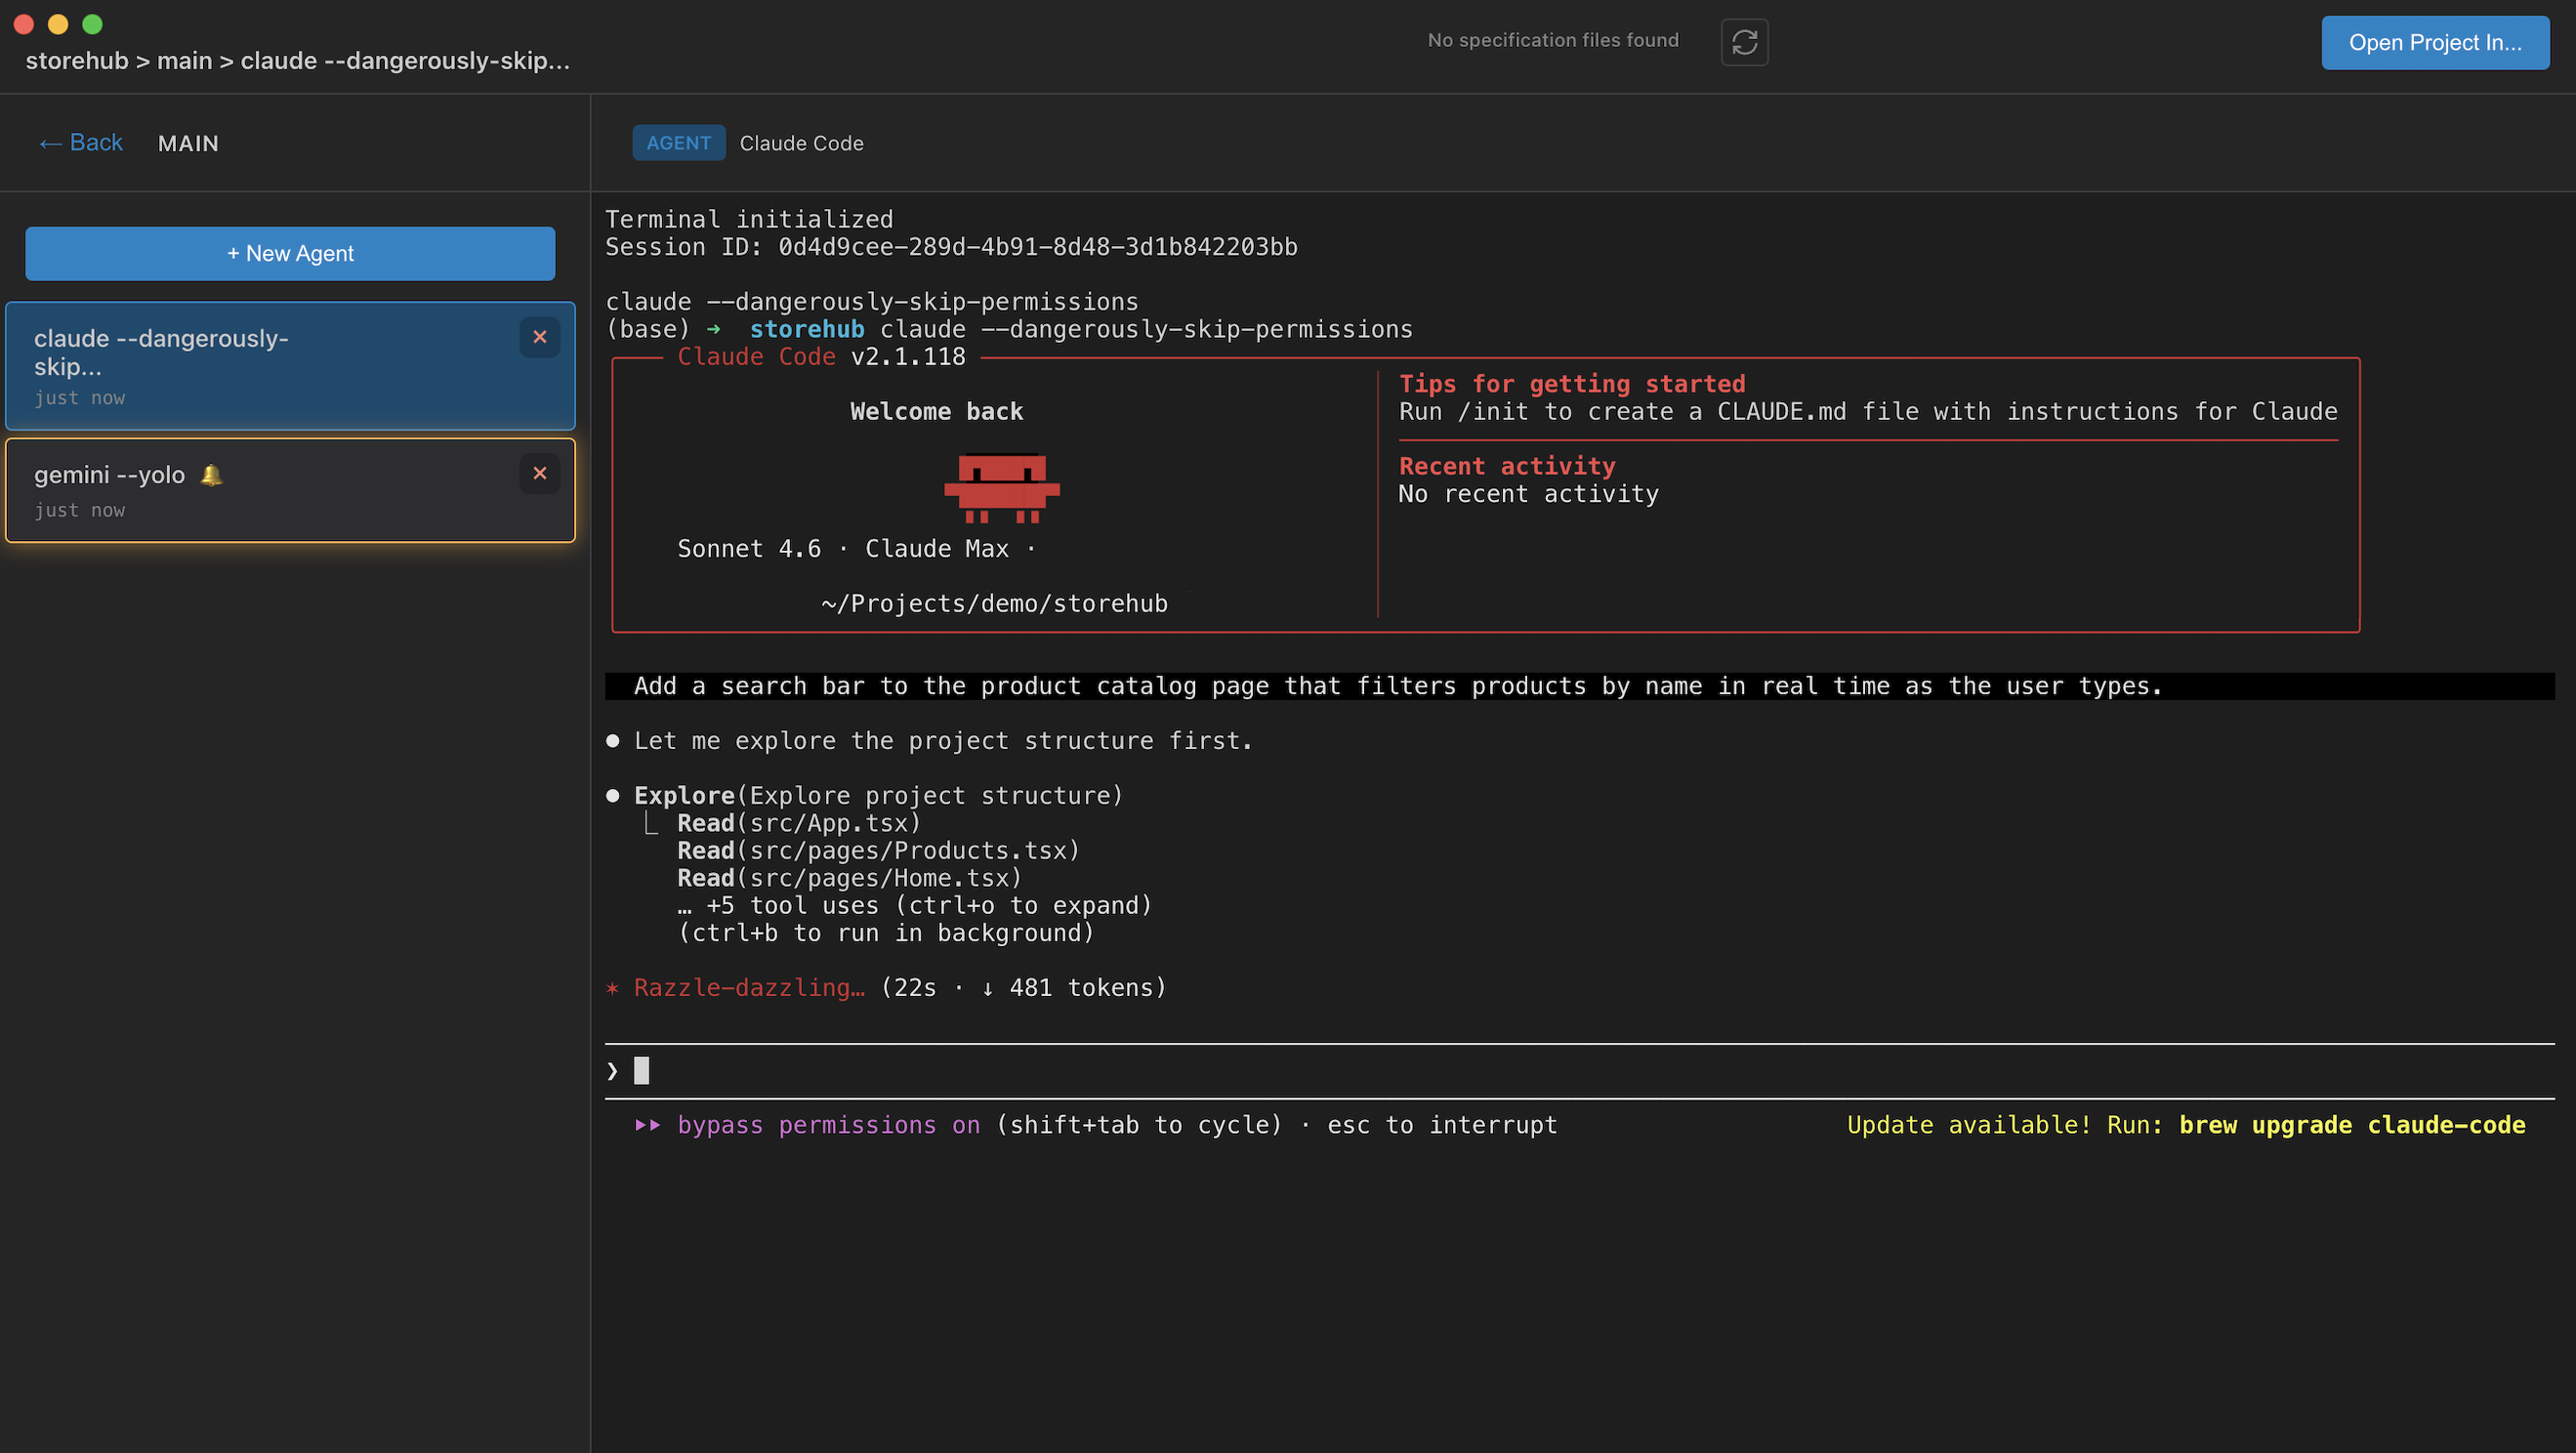Click the Sonnet 4.6 · Claude Max text

[x=856, y=549]
